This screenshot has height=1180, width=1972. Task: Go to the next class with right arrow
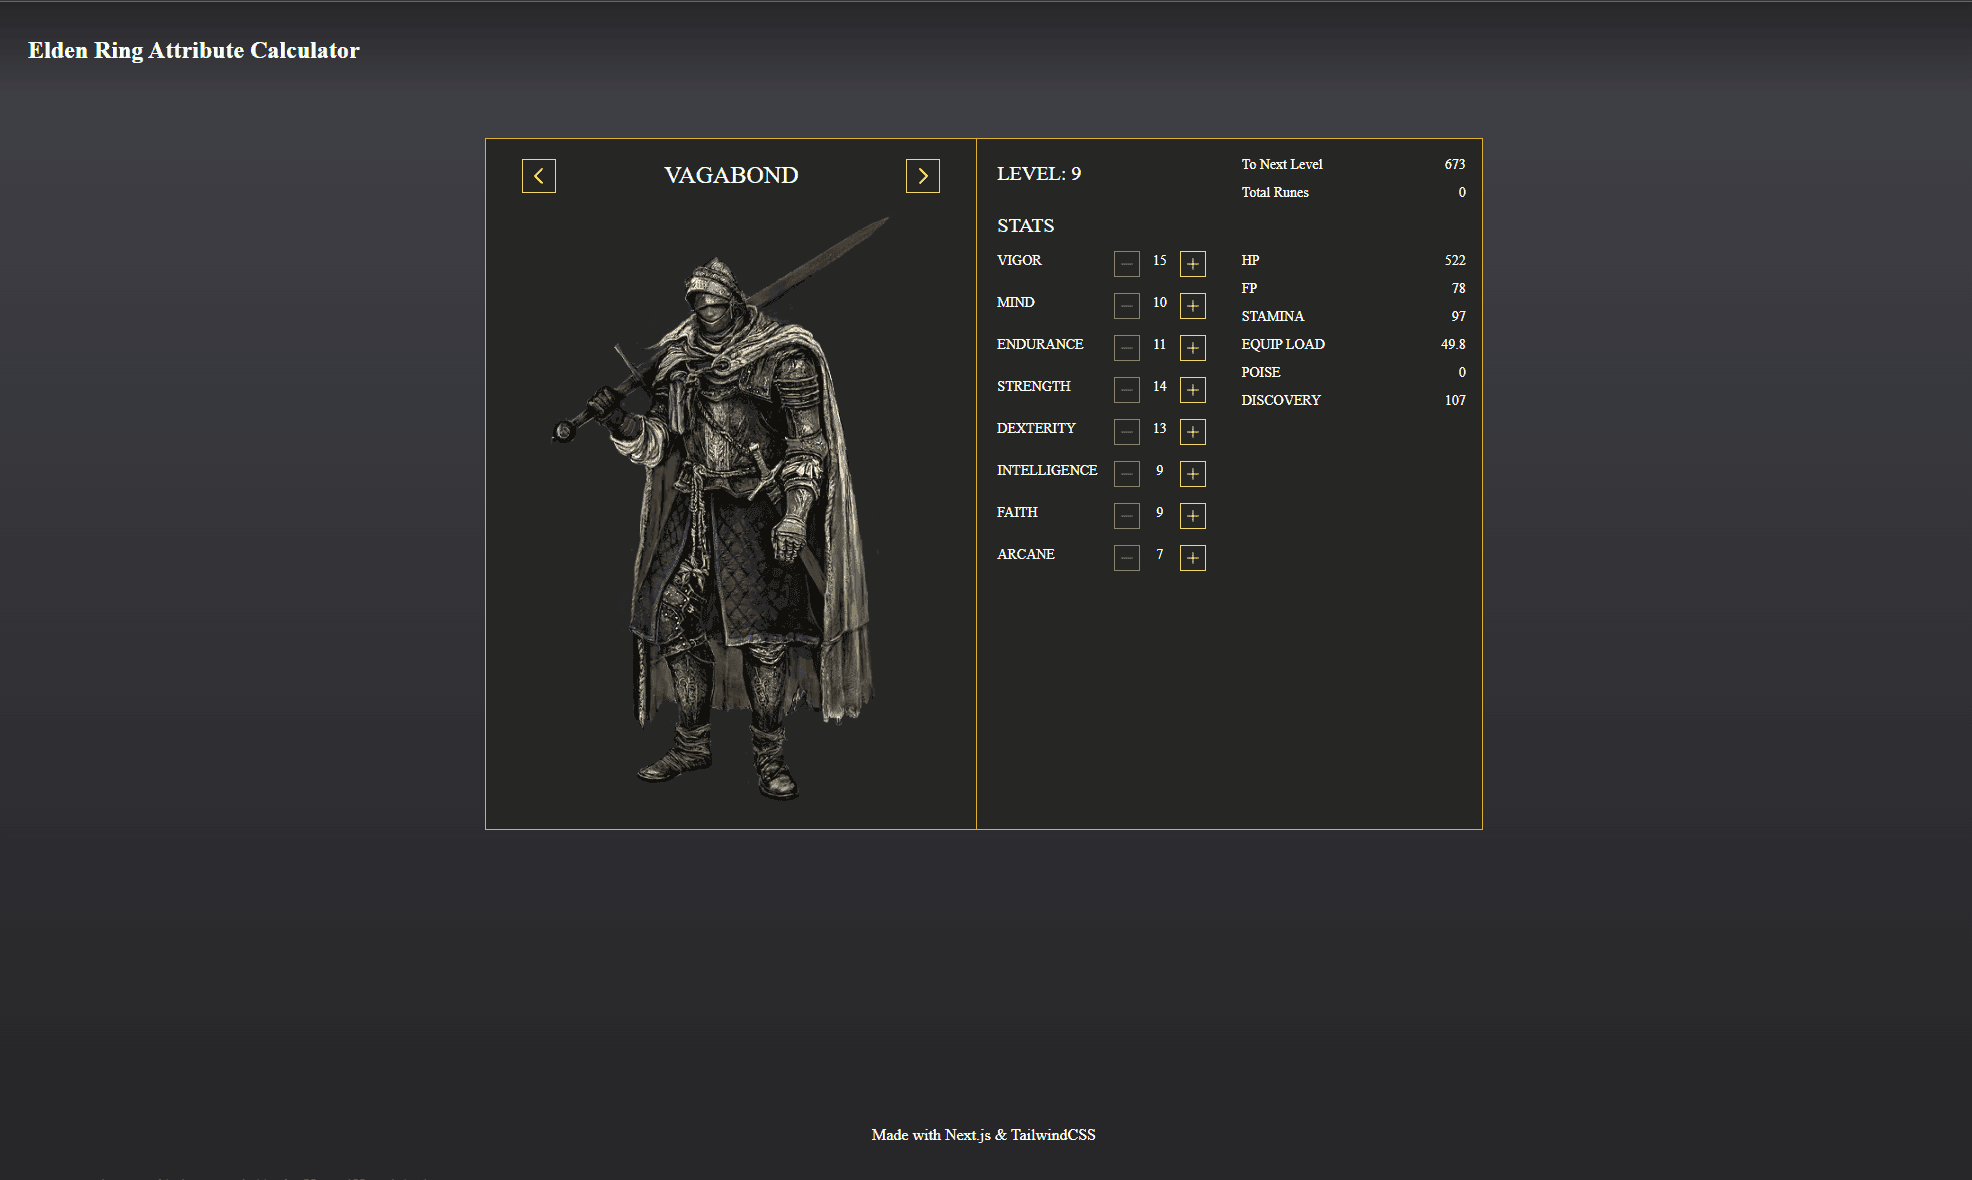coord(922,176)
